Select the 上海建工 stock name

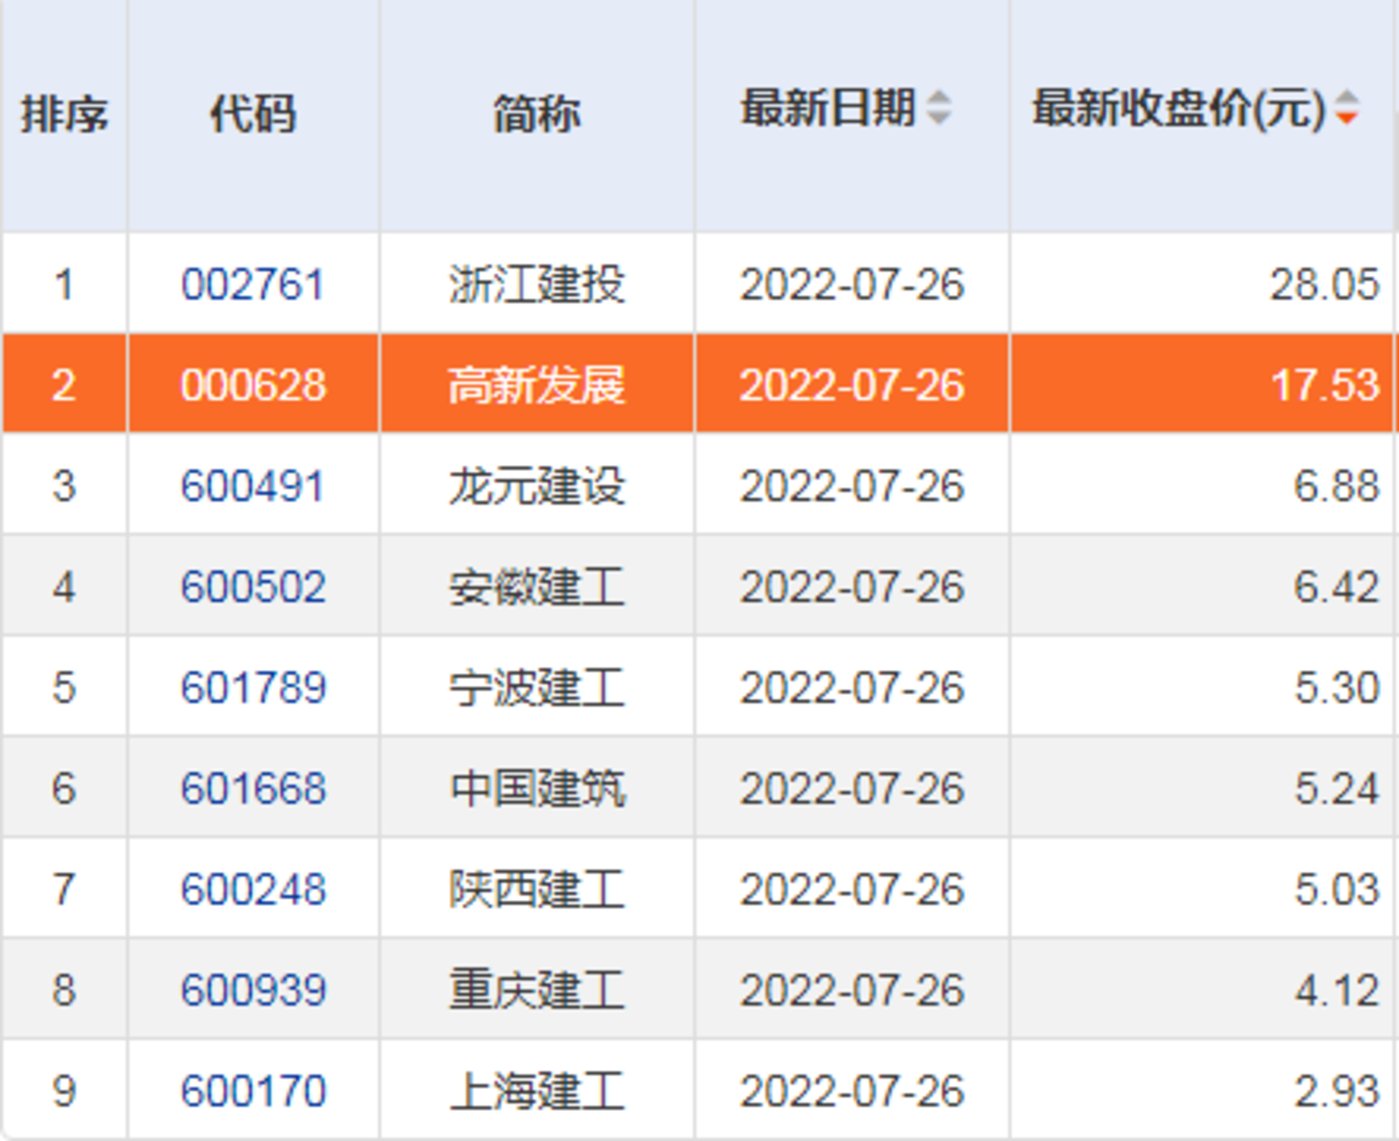point(537,1091)
